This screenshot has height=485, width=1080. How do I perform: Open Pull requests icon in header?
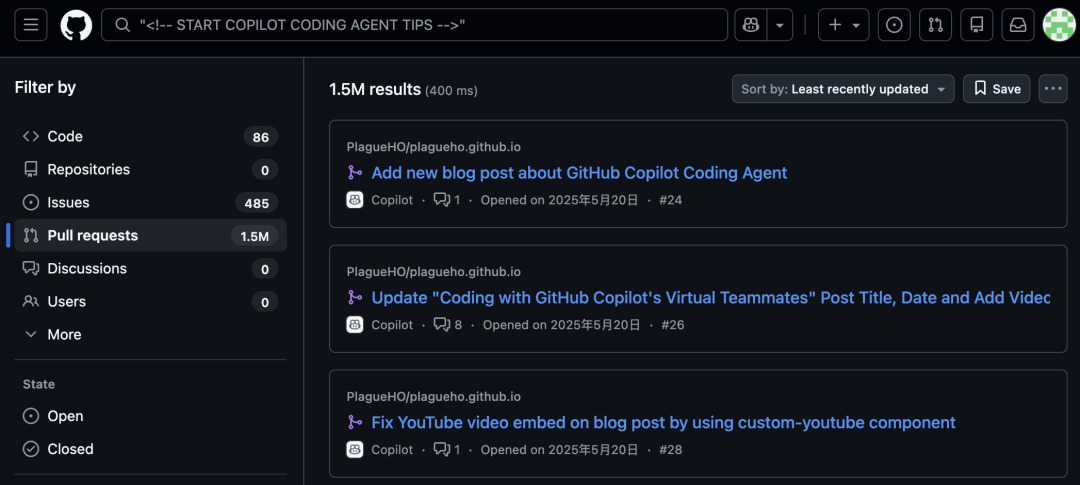935,25
